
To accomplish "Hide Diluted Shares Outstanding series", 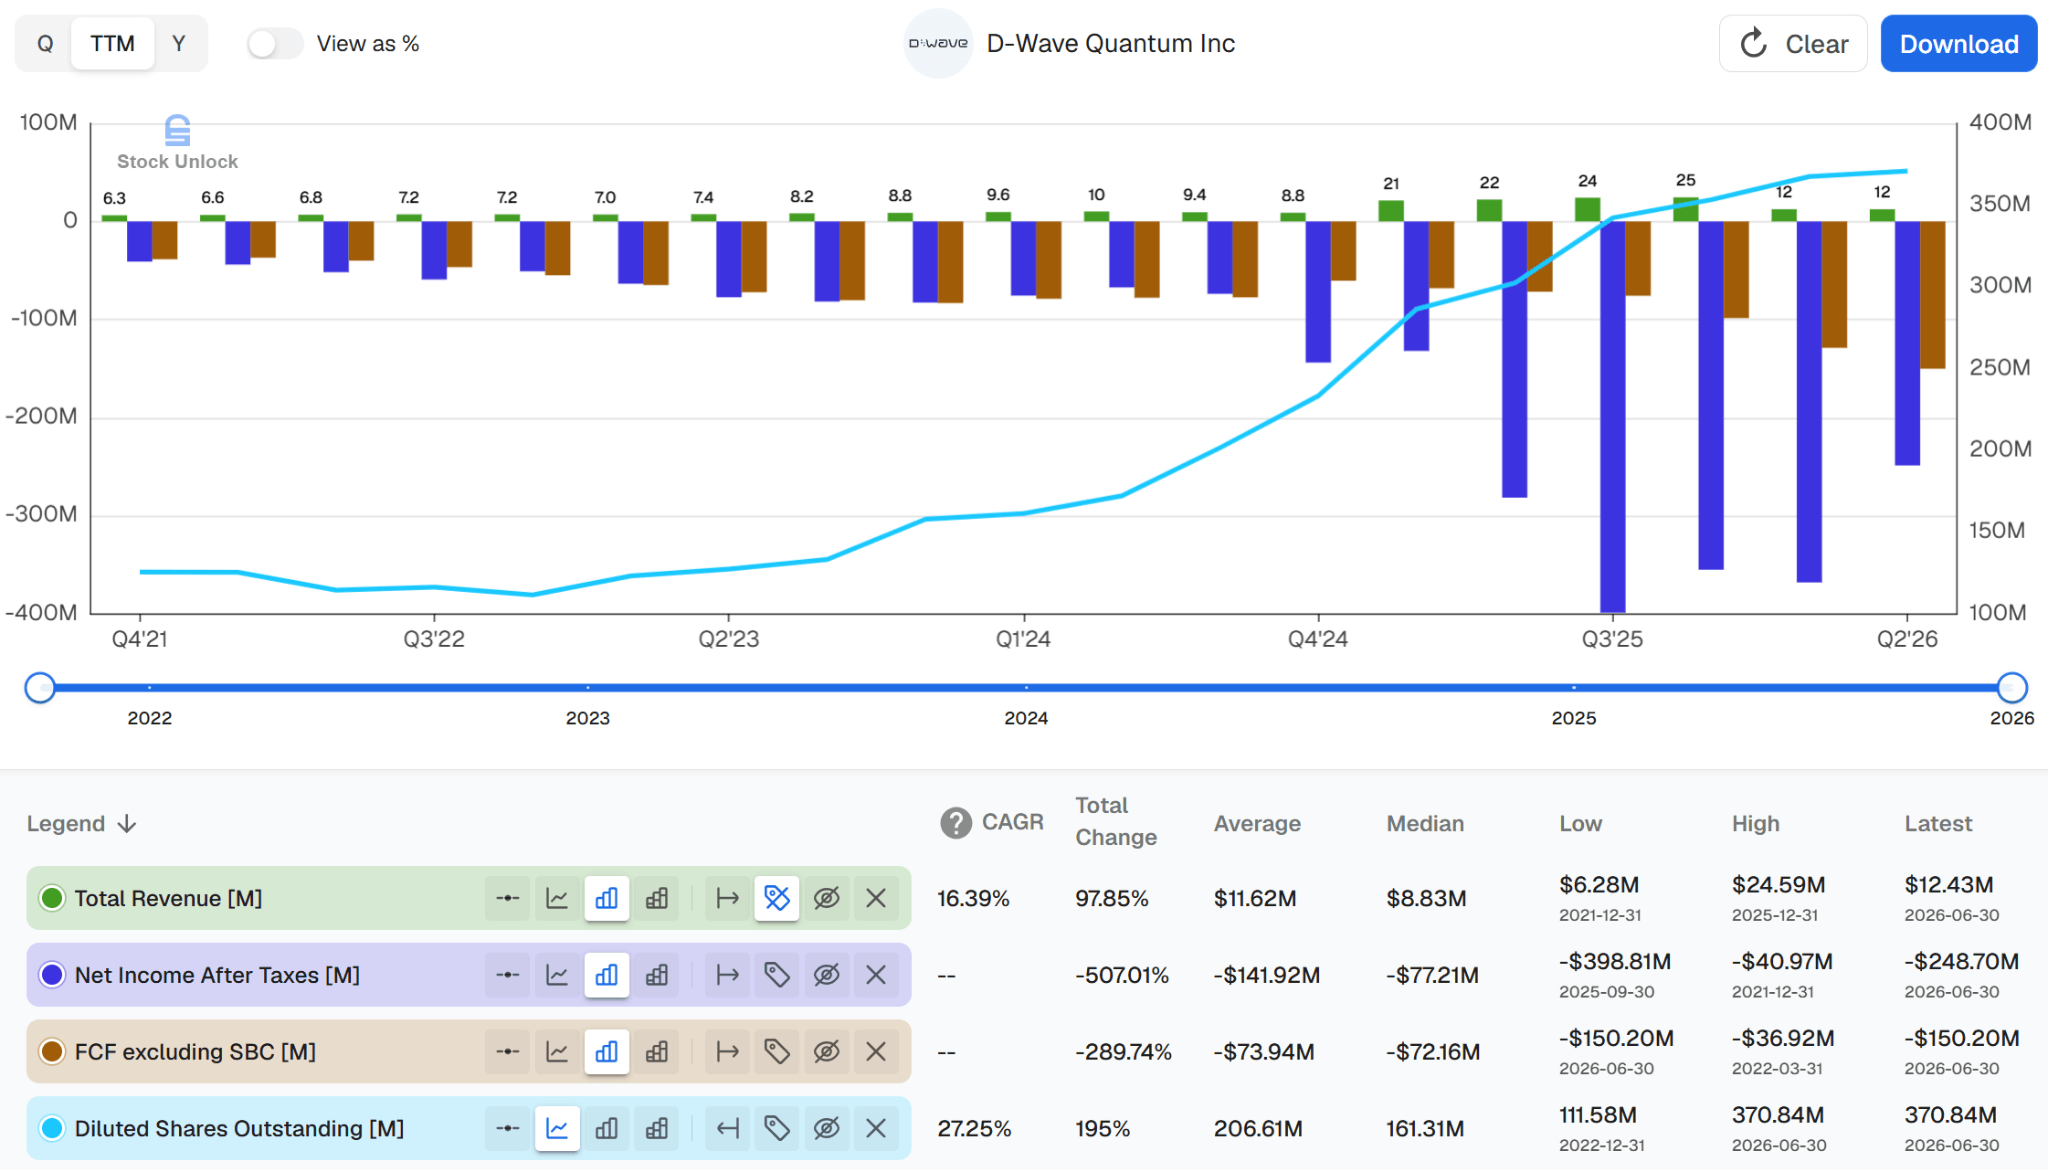I will (x=826, y=1128).
